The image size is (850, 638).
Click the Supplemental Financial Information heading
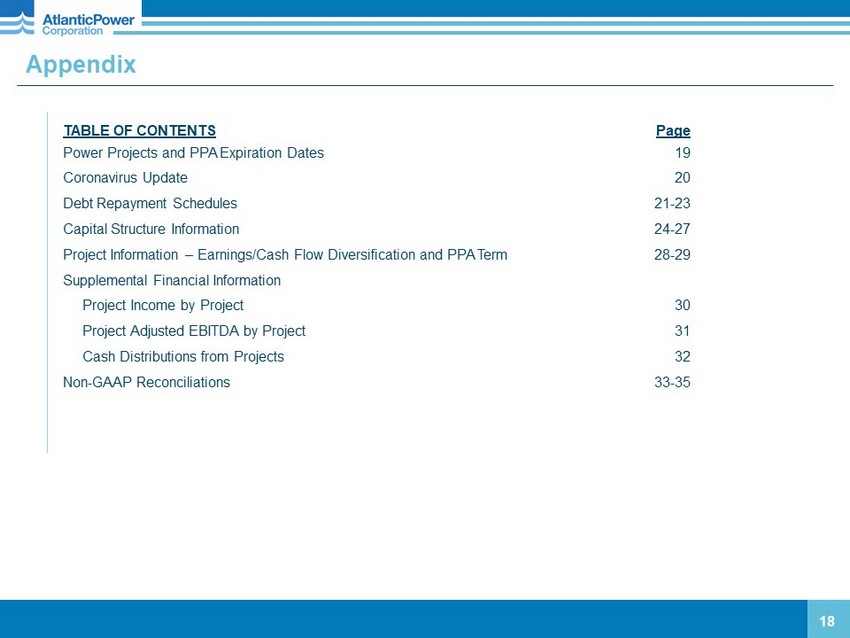point(172,281)
